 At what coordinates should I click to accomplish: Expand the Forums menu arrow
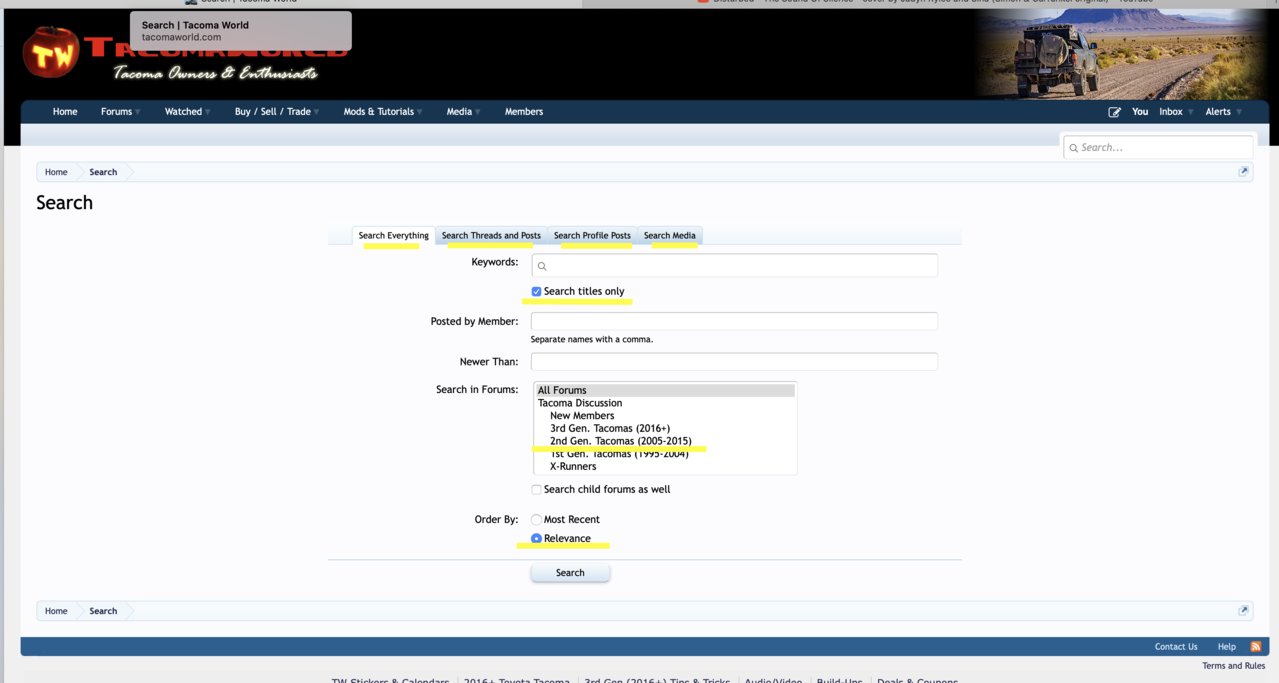coord(138,112)
